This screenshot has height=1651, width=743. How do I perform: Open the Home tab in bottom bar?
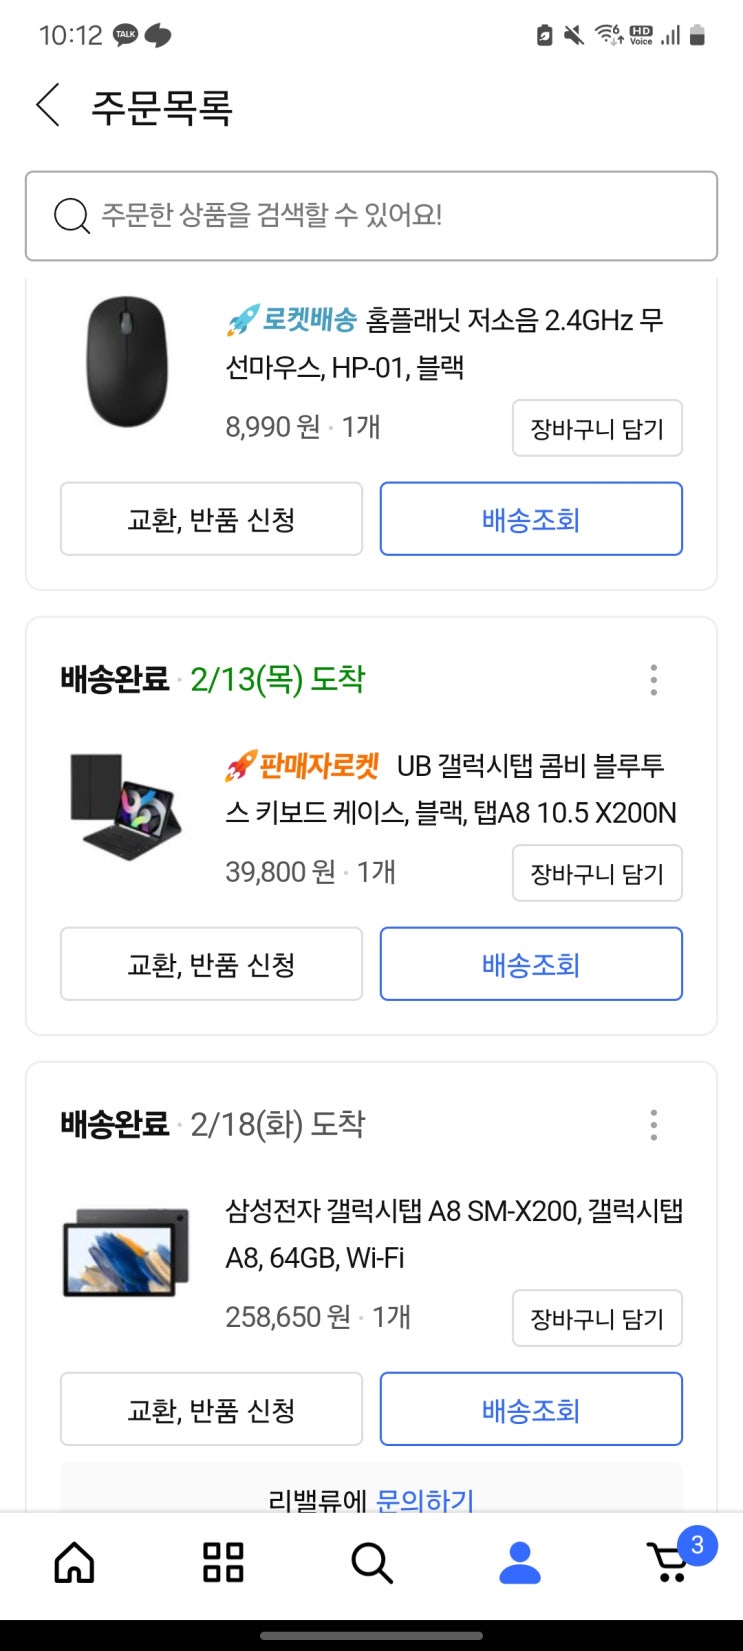click(x=74, y=1562)
